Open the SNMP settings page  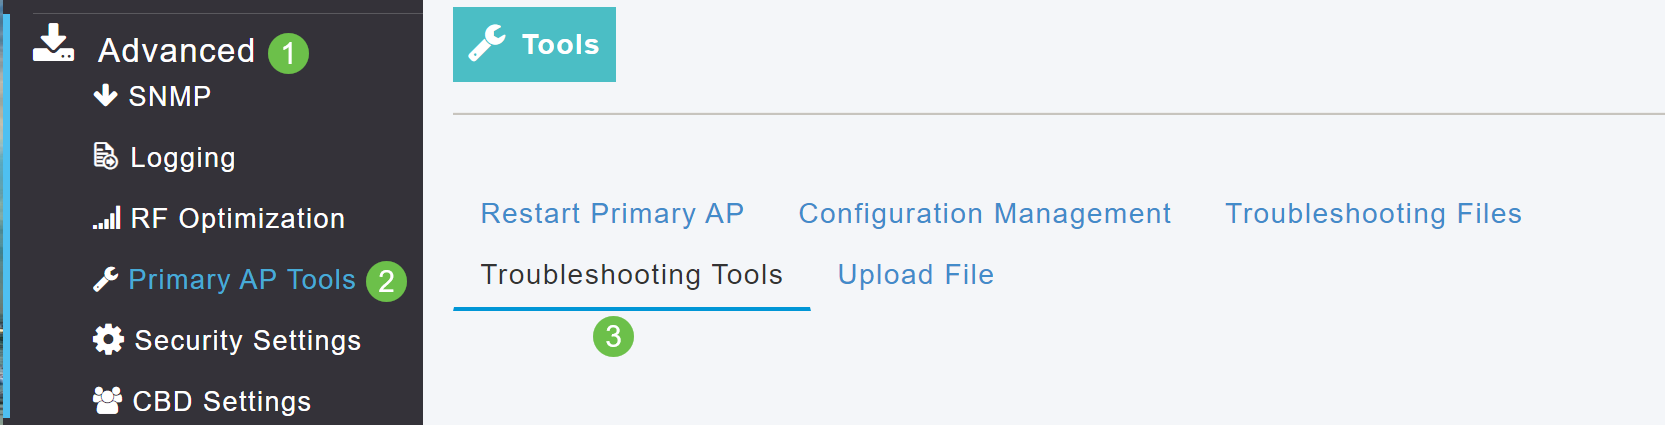tap(170, 96)
